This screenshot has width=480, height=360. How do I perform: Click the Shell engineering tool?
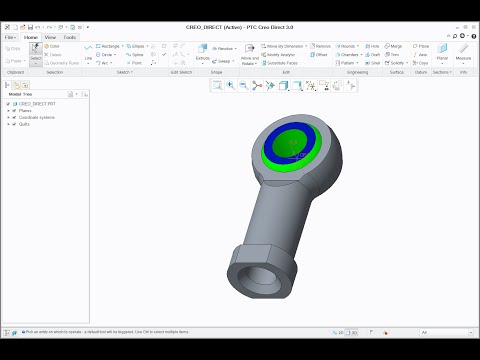click(x=372, y=63)
